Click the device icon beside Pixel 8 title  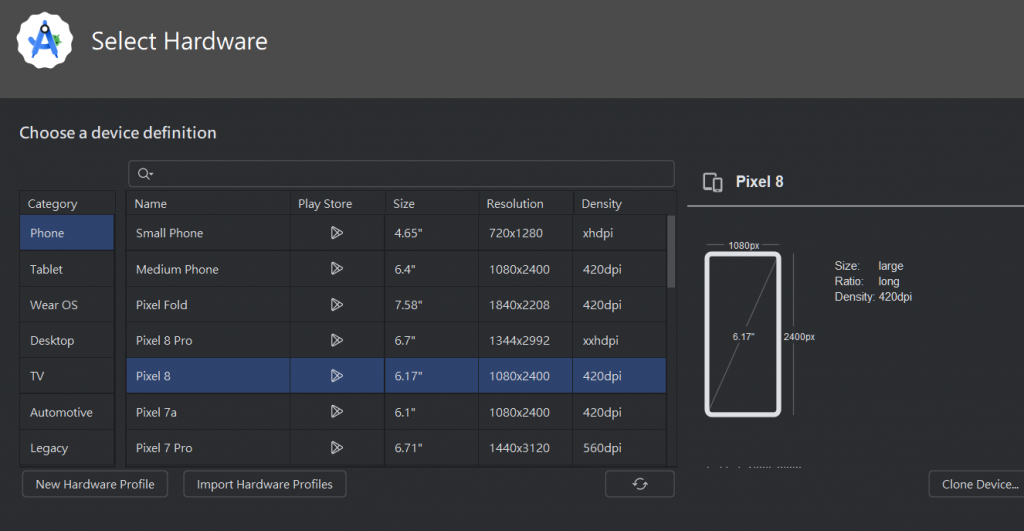[x=713, y=182]
